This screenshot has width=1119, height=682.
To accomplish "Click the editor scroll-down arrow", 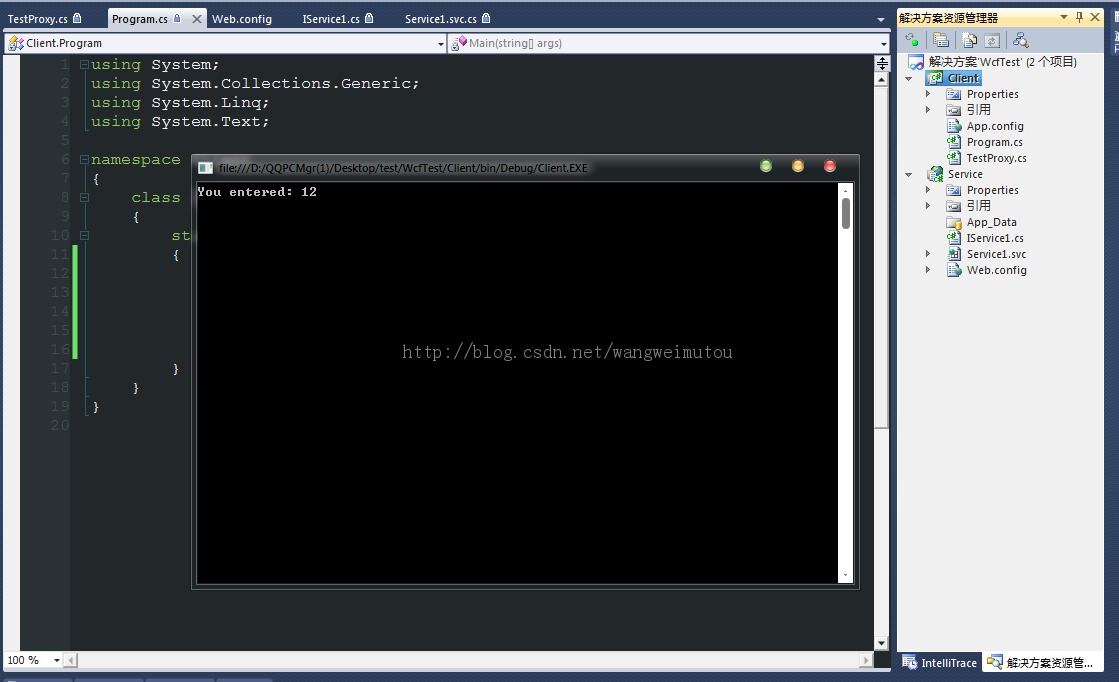I will click(x=881, y=643).
